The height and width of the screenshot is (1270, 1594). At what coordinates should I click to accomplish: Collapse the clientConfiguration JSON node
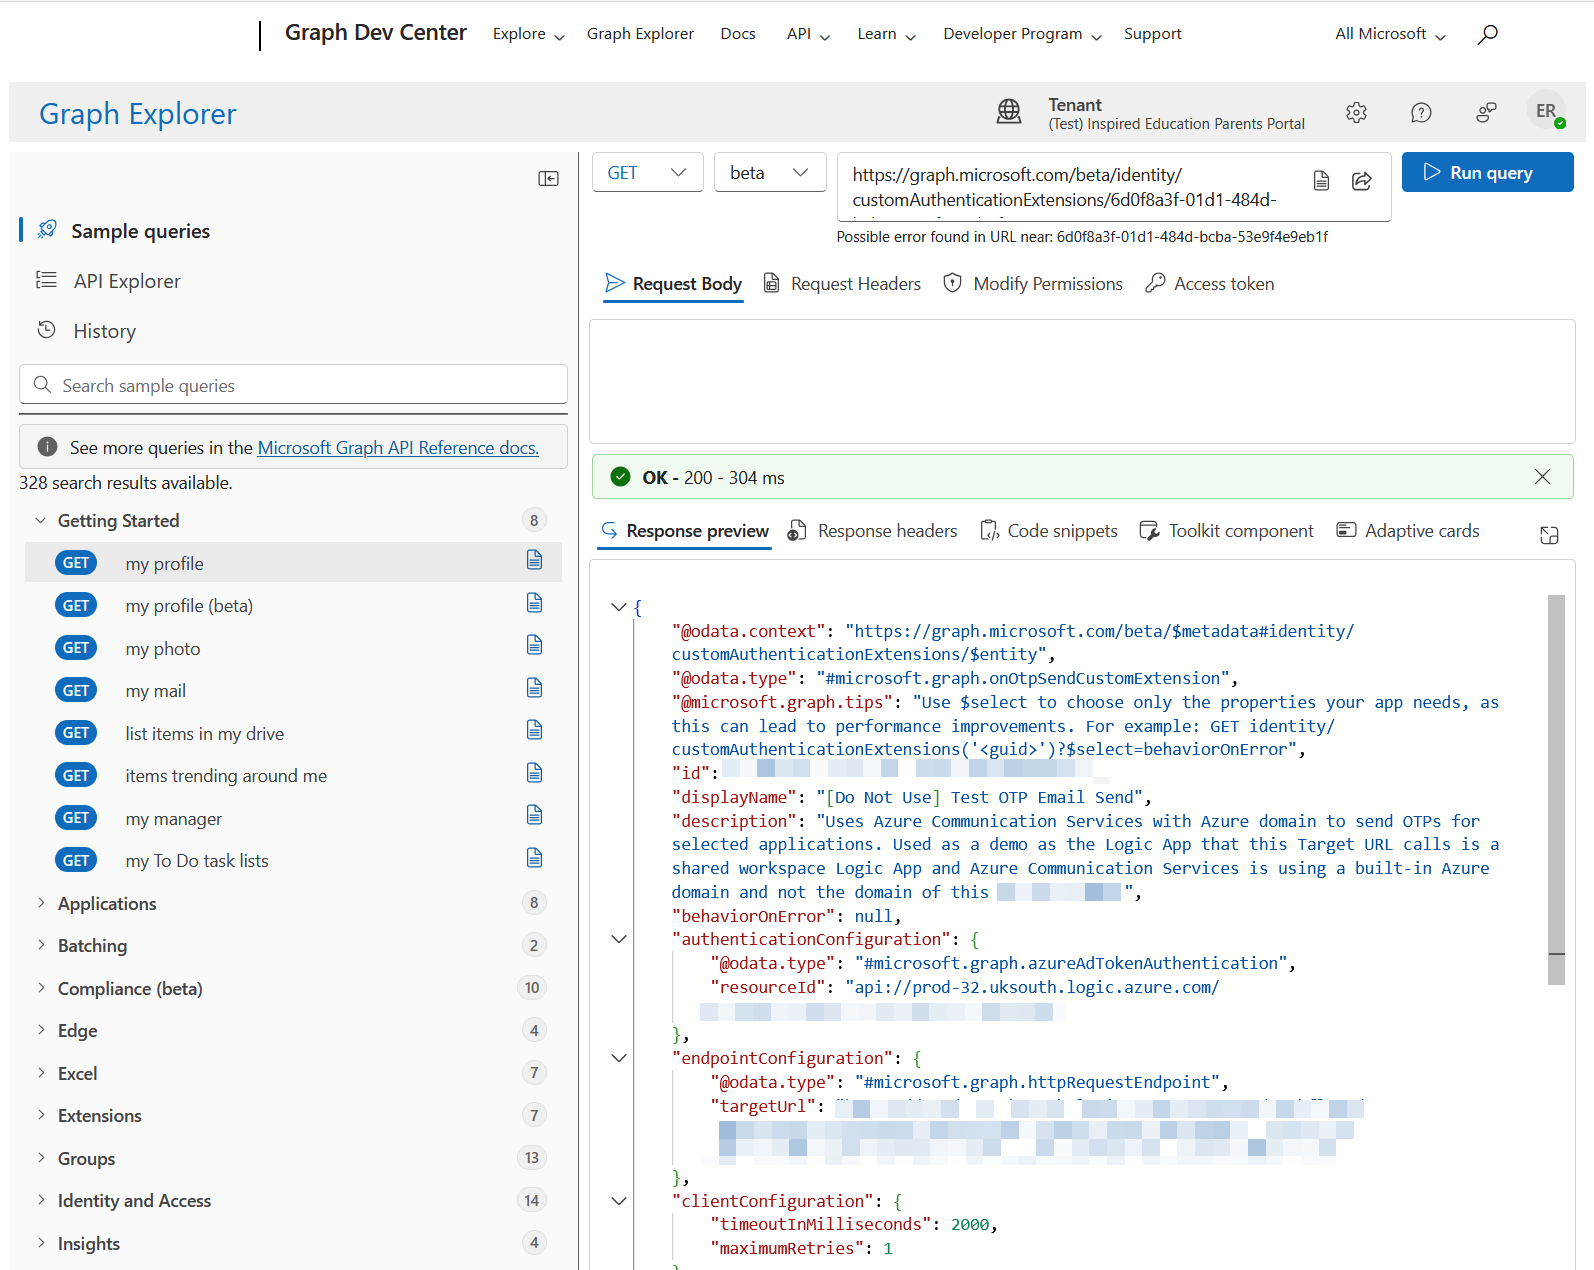[x=619, y=1201]
